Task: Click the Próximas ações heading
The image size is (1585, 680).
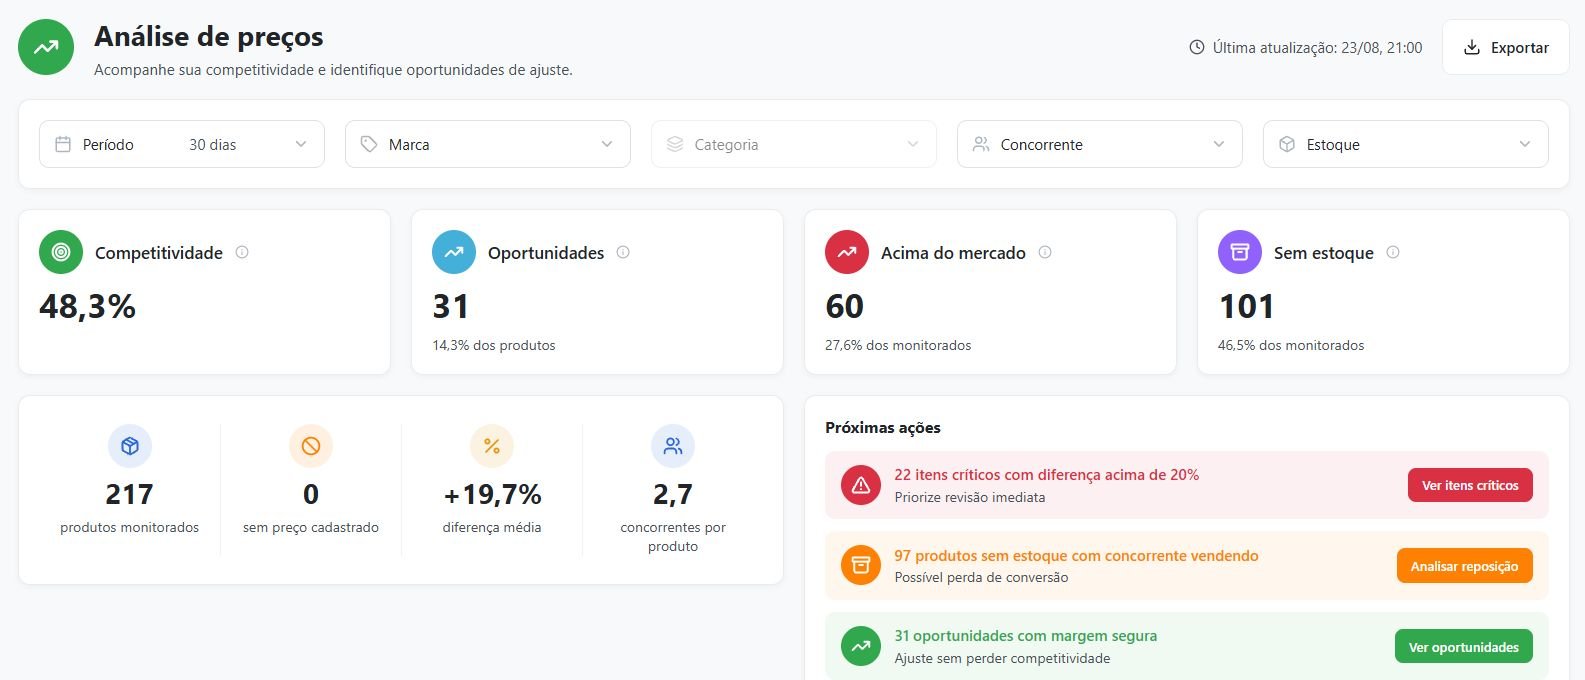Action: pos(883,427)
